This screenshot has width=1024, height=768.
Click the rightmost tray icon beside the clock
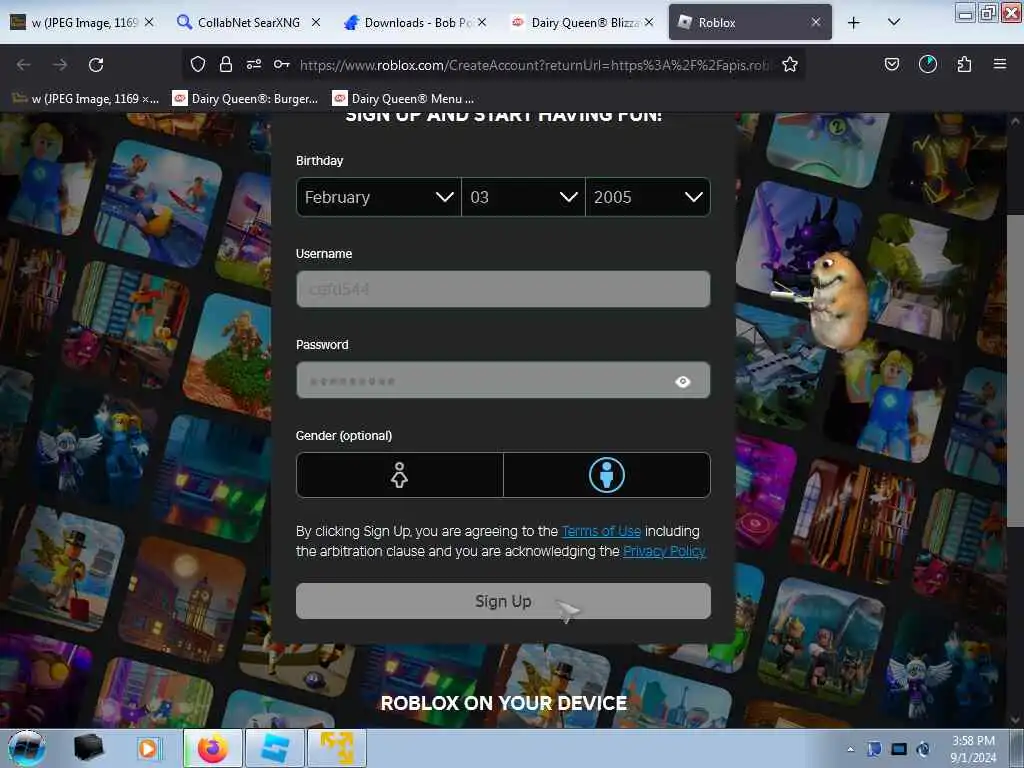coord(923,749)
